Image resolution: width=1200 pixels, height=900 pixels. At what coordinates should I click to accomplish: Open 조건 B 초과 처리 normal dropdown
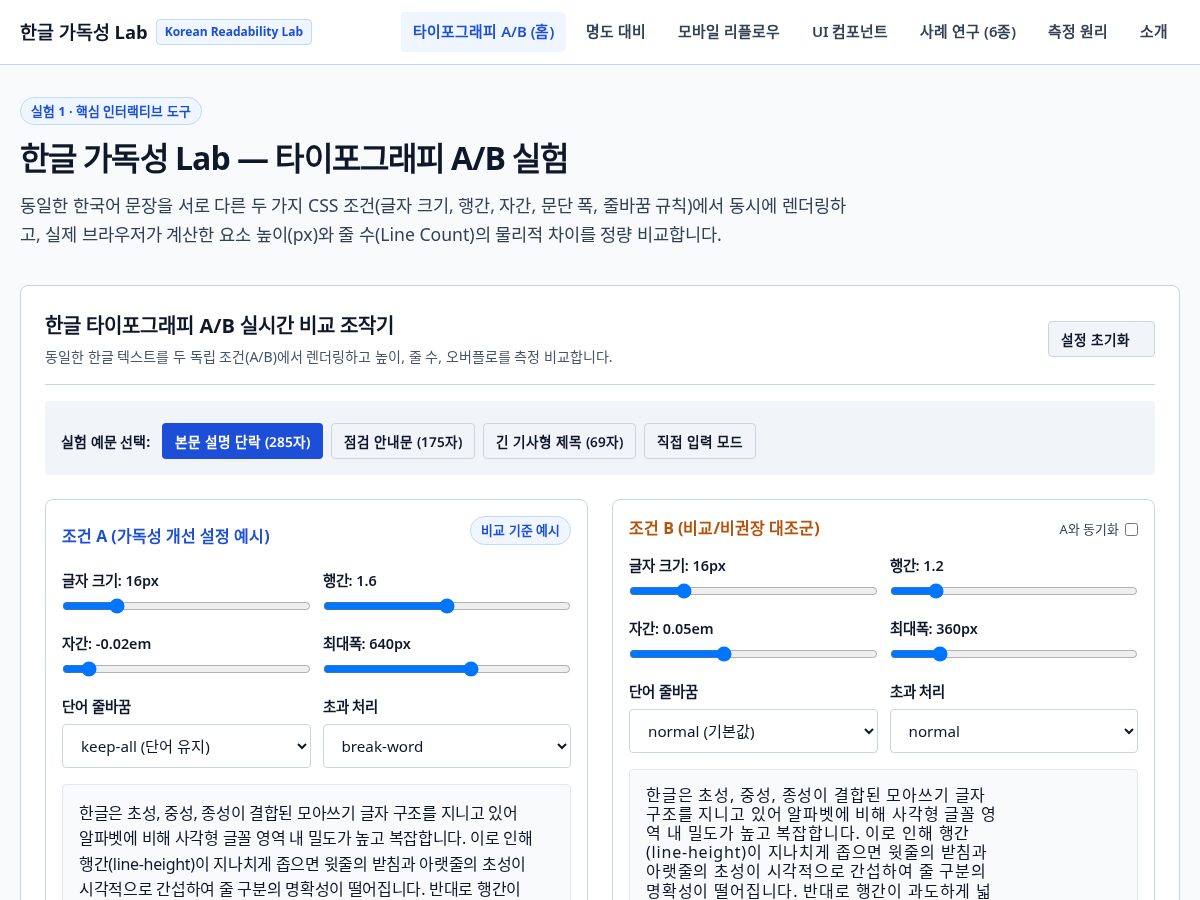pos(1014,731)
